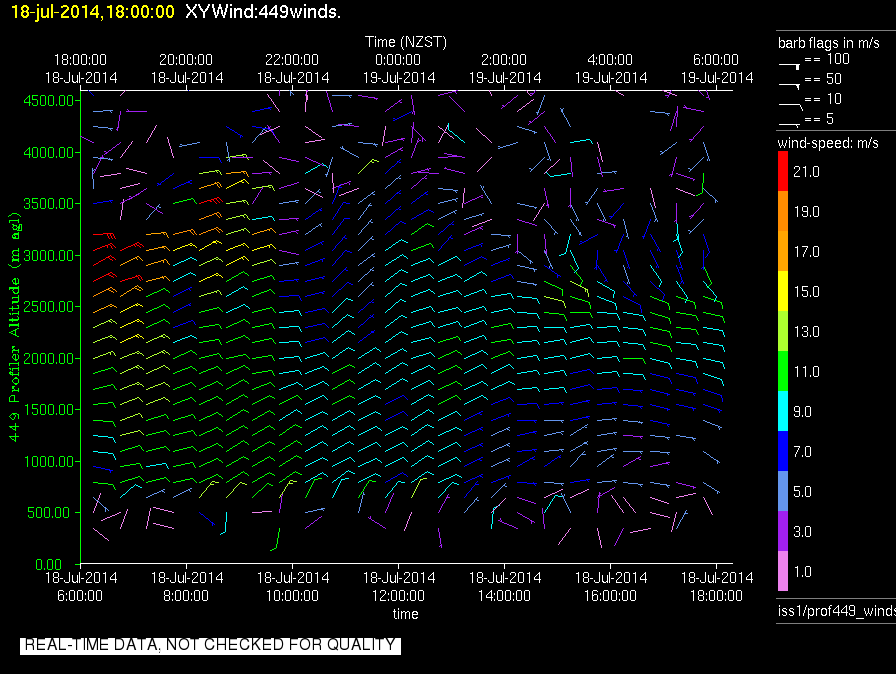Click the '0.00' altitude tick label
The width and height of the screenshot is (896, 674).
coord(49,565)
